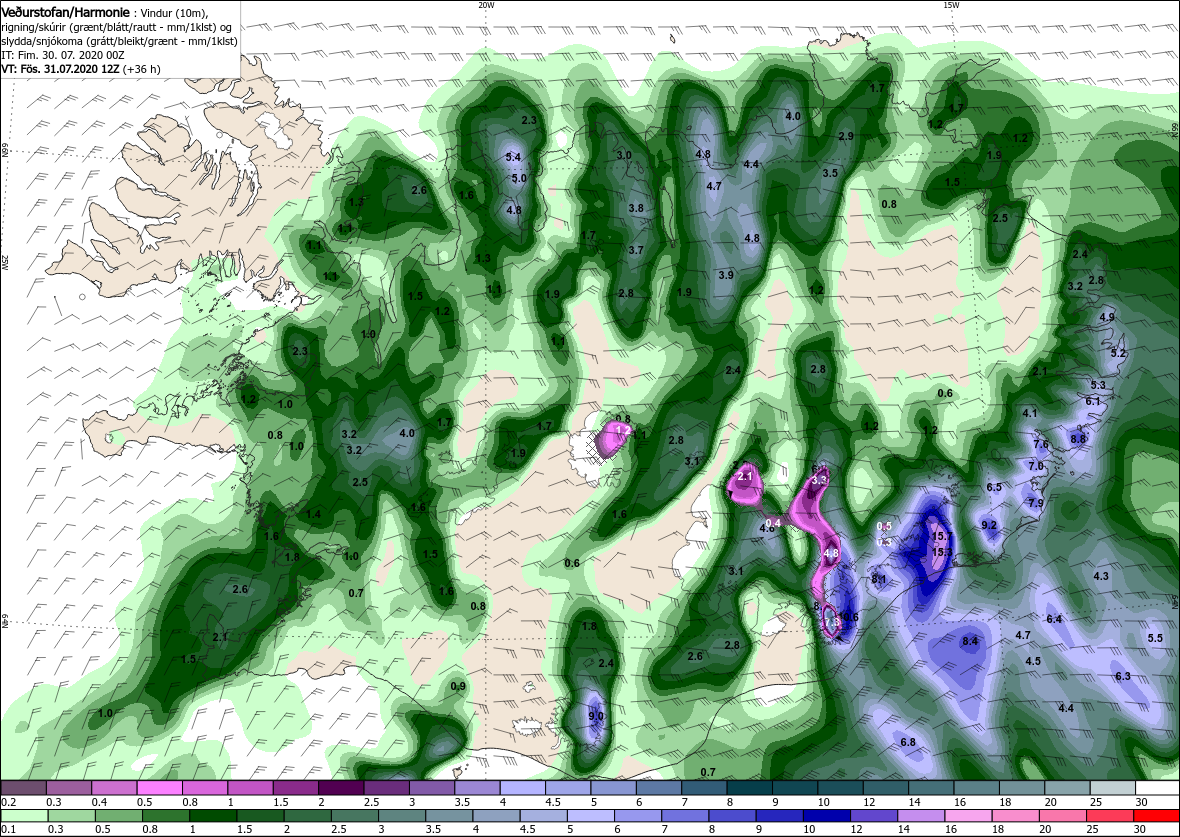
Task: Click the 6.5 precipitation value
Action: pyautogui.click(x=994, y=487)
